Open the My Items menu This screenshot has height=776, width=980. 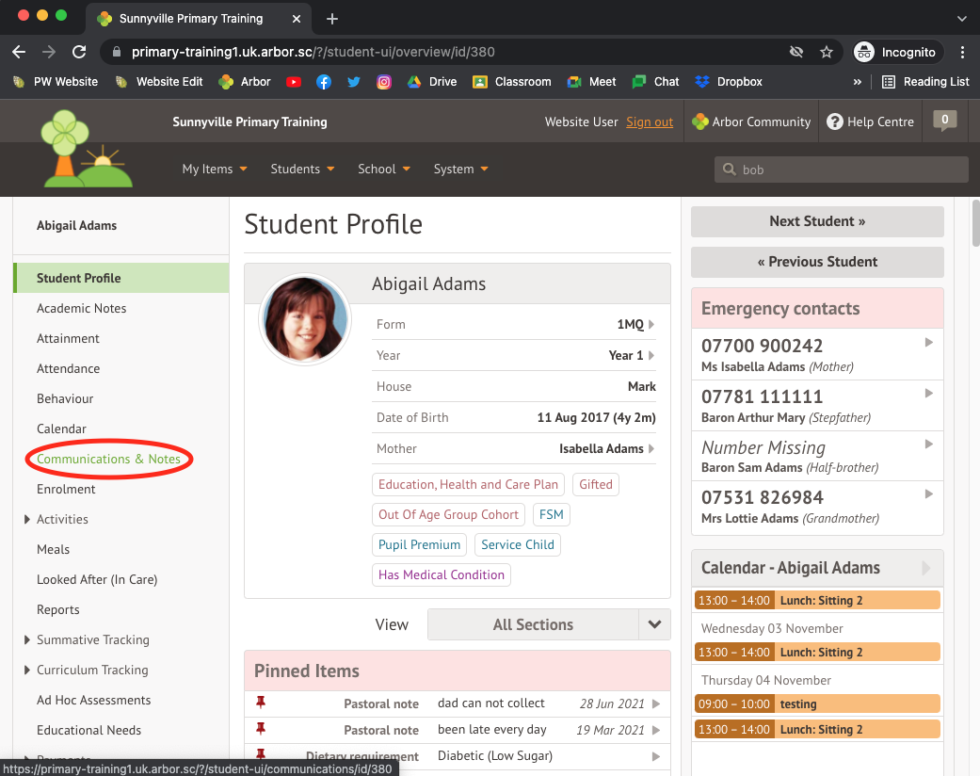pyautogui.click(x=214, y=169)
